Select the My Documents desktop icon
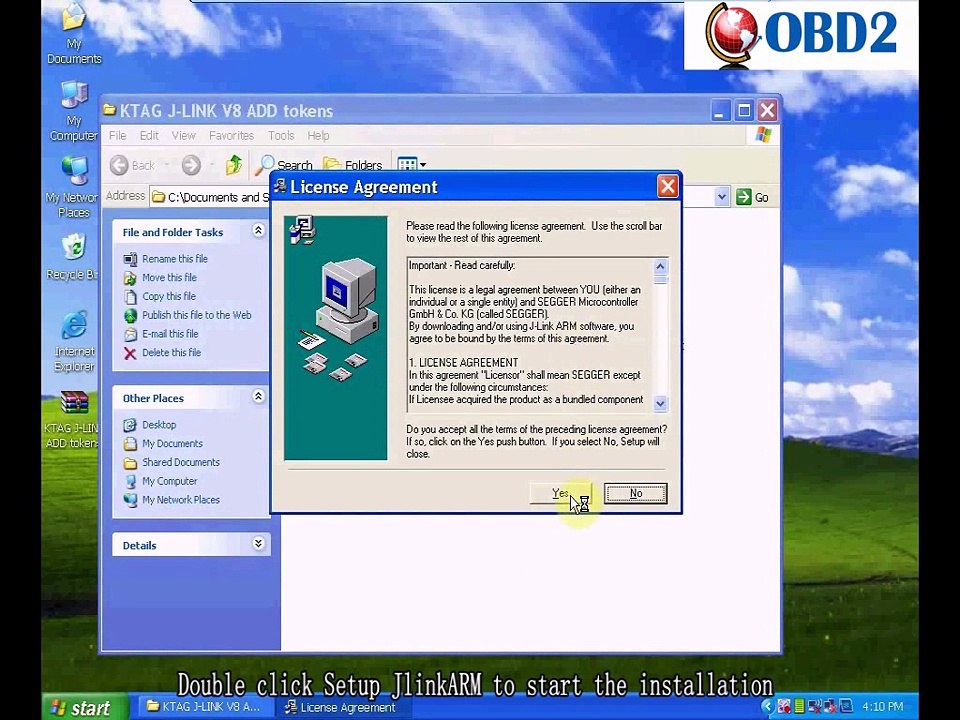This screenshot has width=960, height=720. (73, 32)
